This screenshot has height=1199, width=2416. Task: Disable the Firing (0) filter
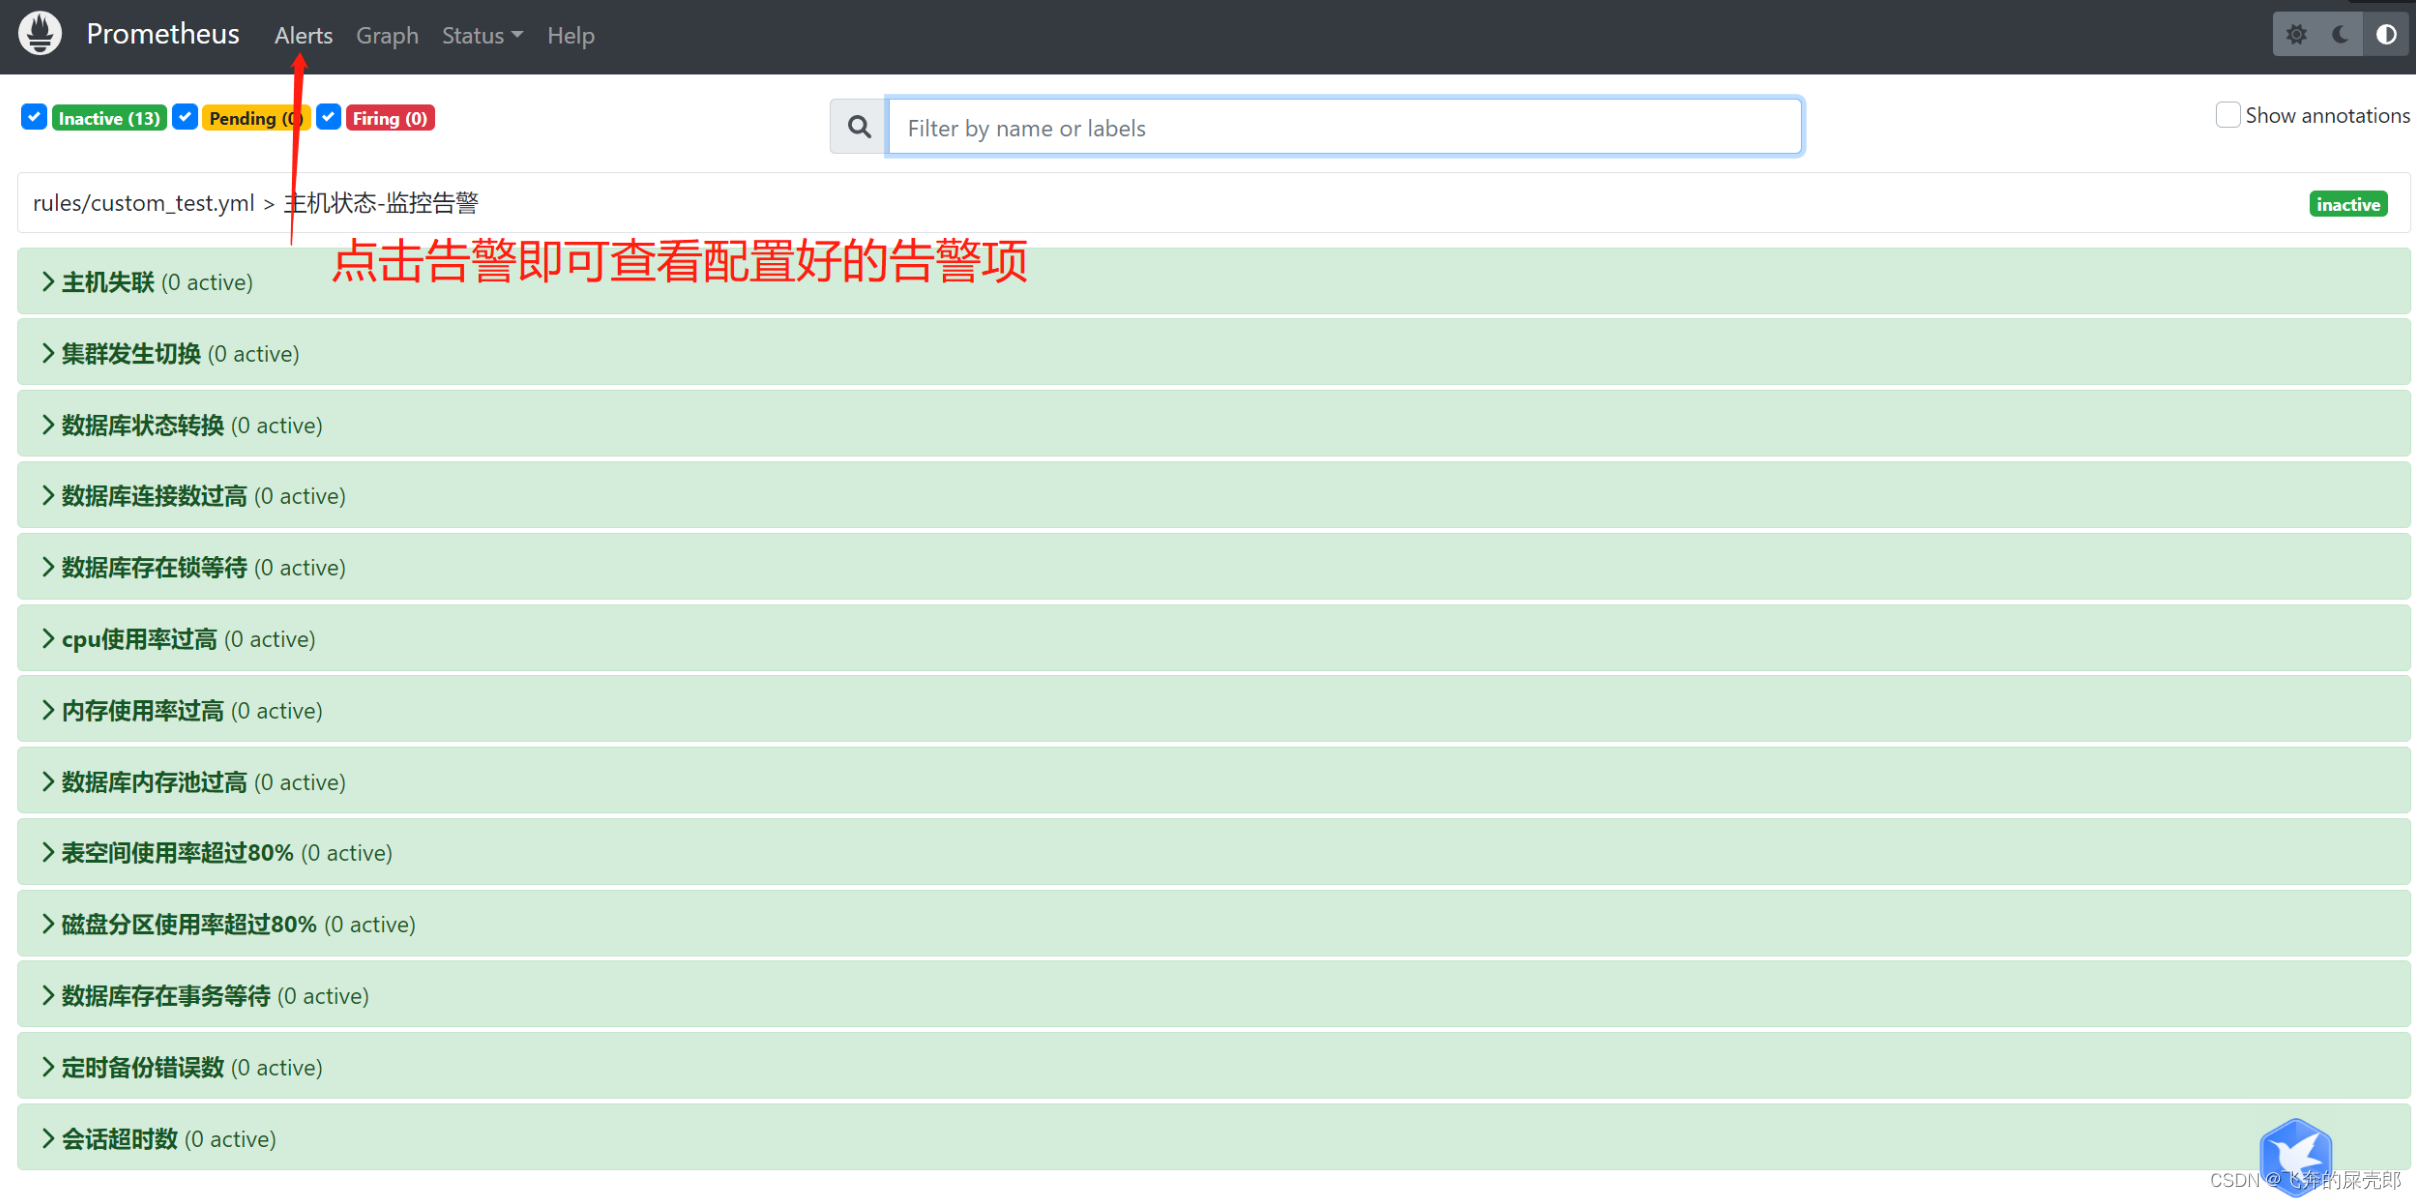[x=328, y=117]
